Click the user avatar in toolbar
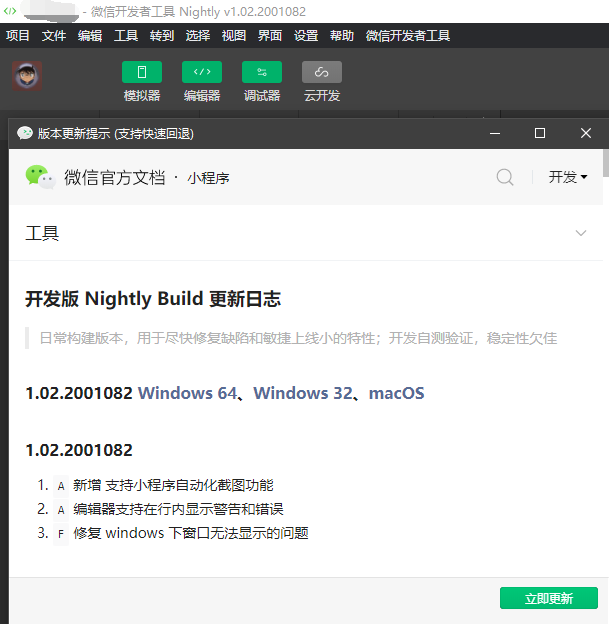 [x=27, y=76]
